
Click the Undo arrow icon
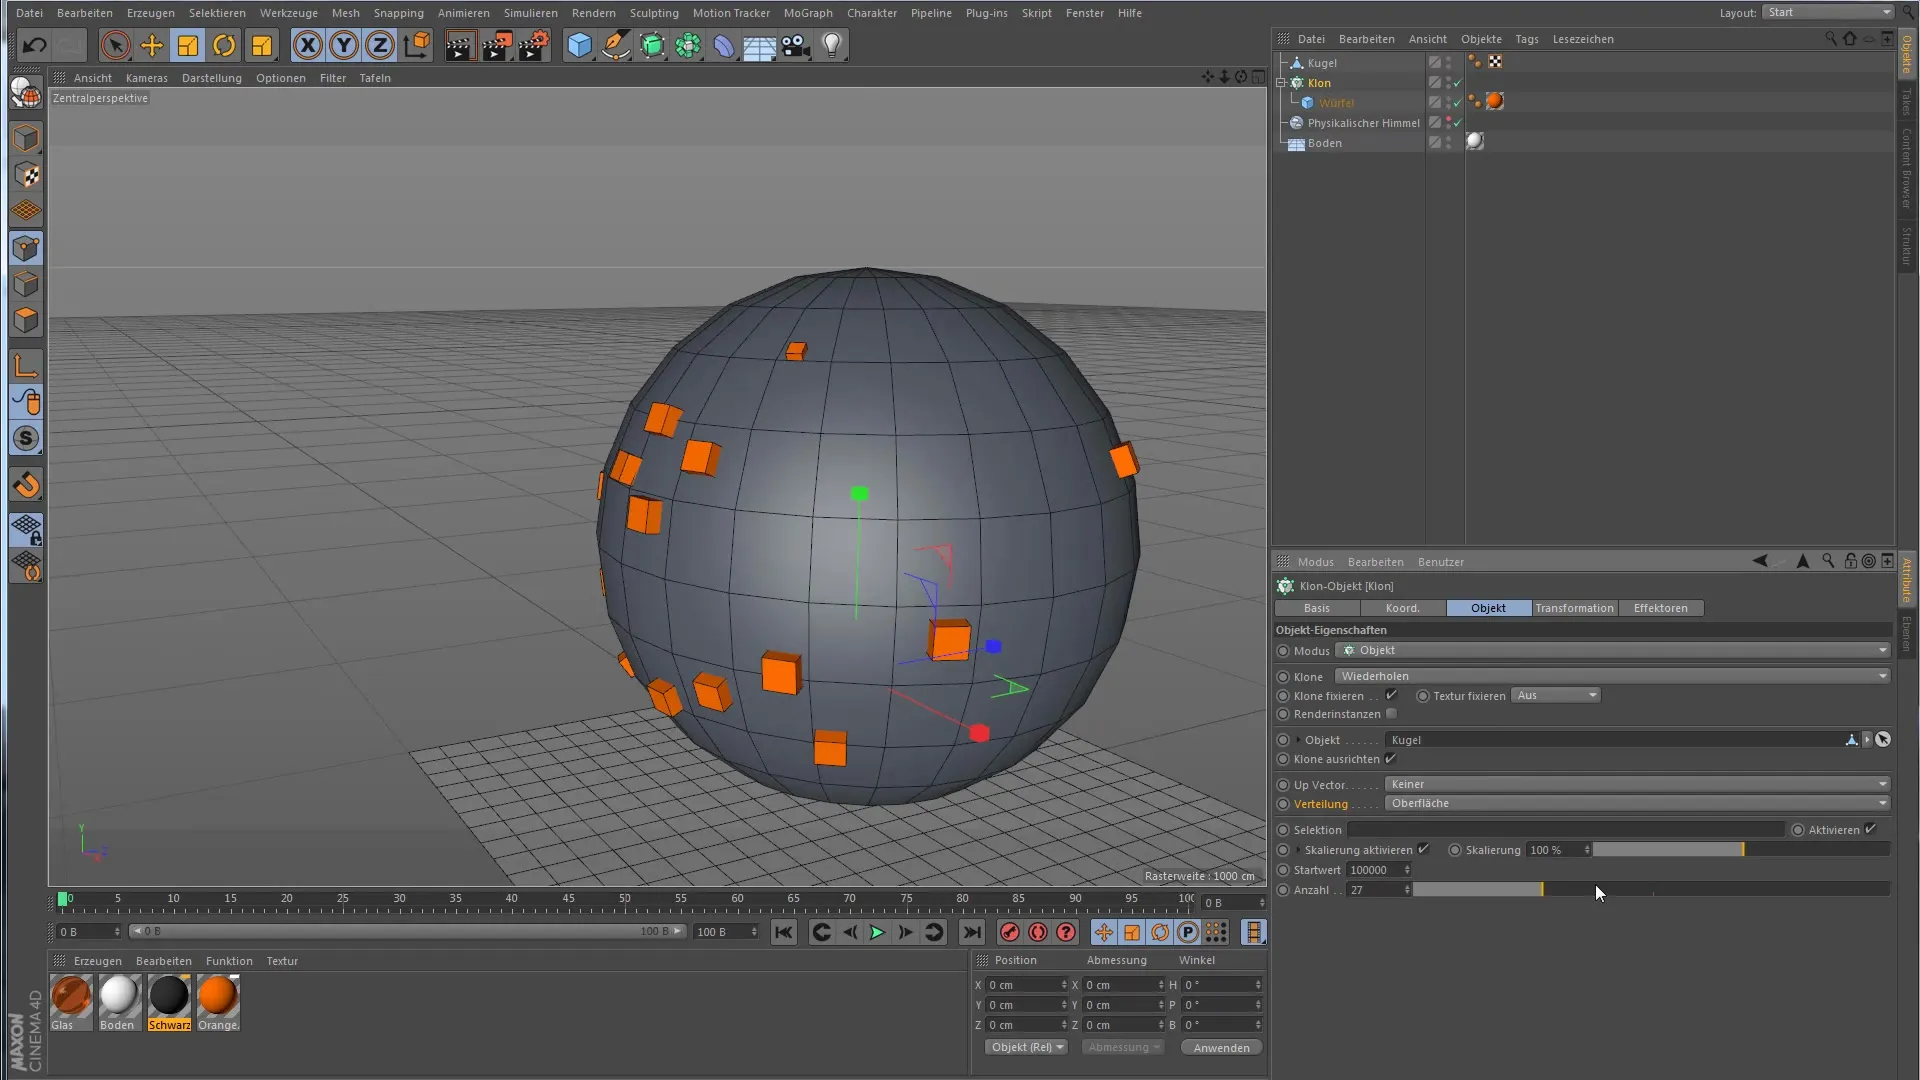coord(34,45)
